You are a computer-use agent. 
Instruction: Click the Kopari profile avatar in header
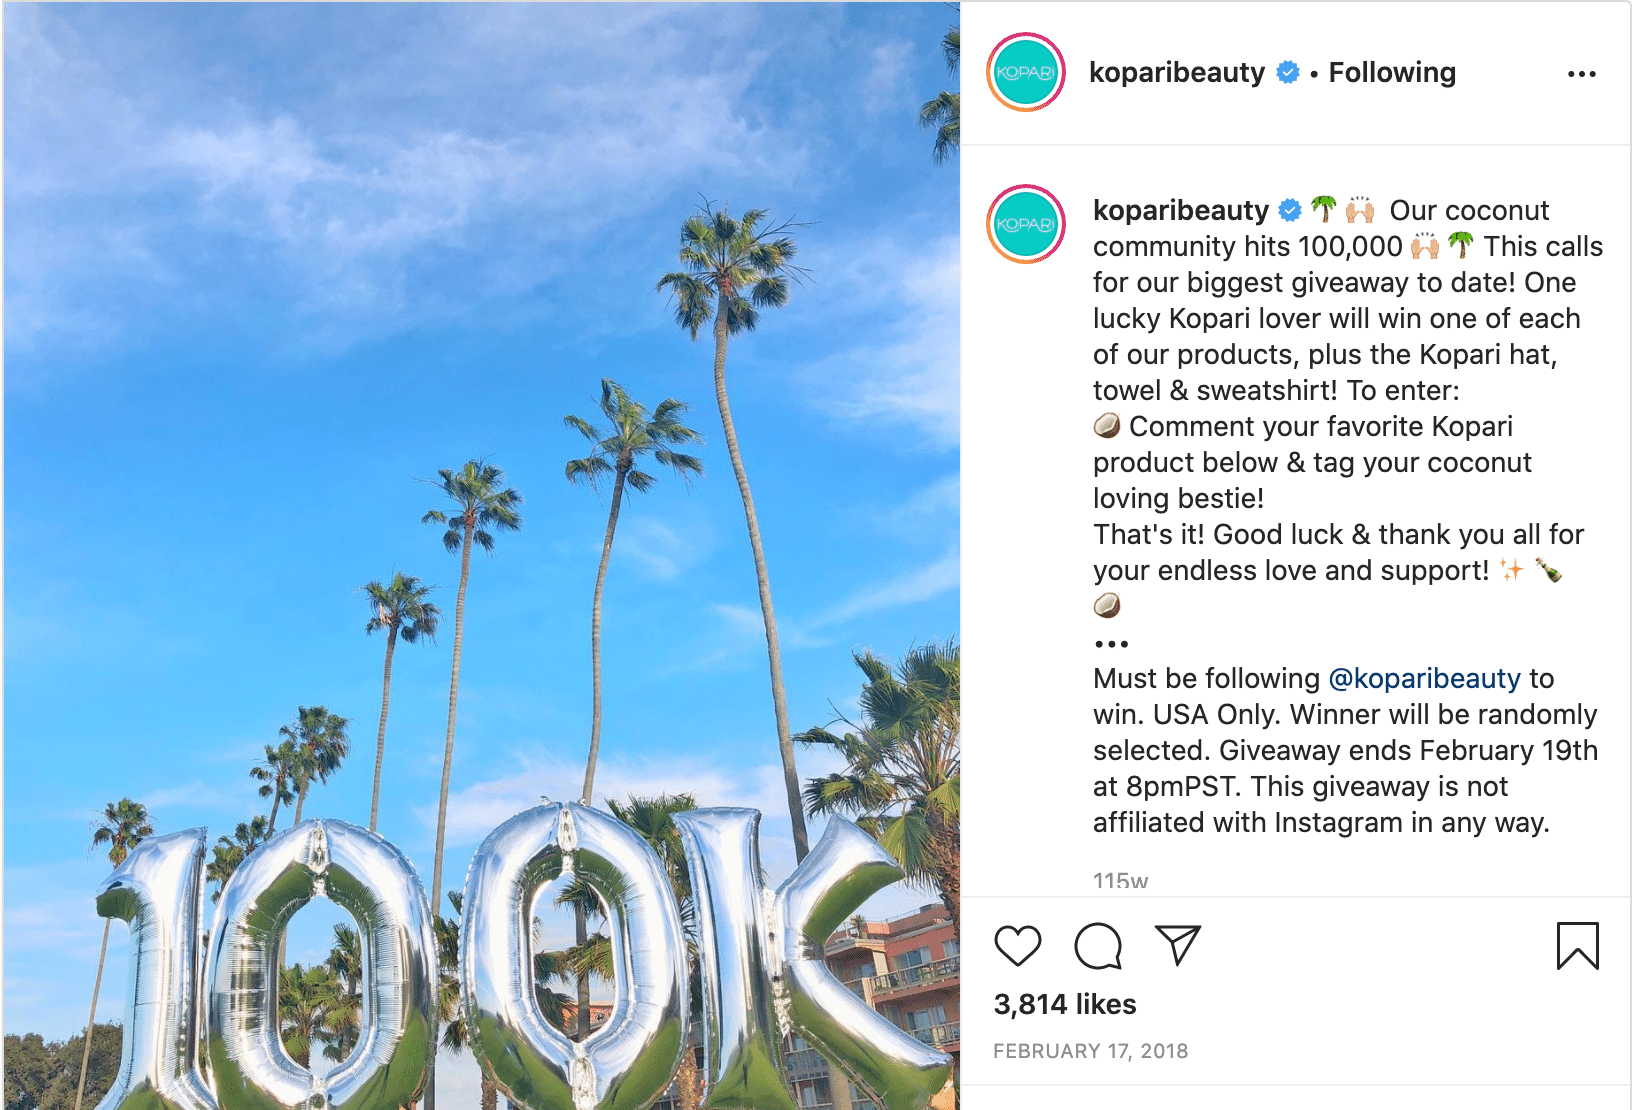click(x=1026, y=72)
